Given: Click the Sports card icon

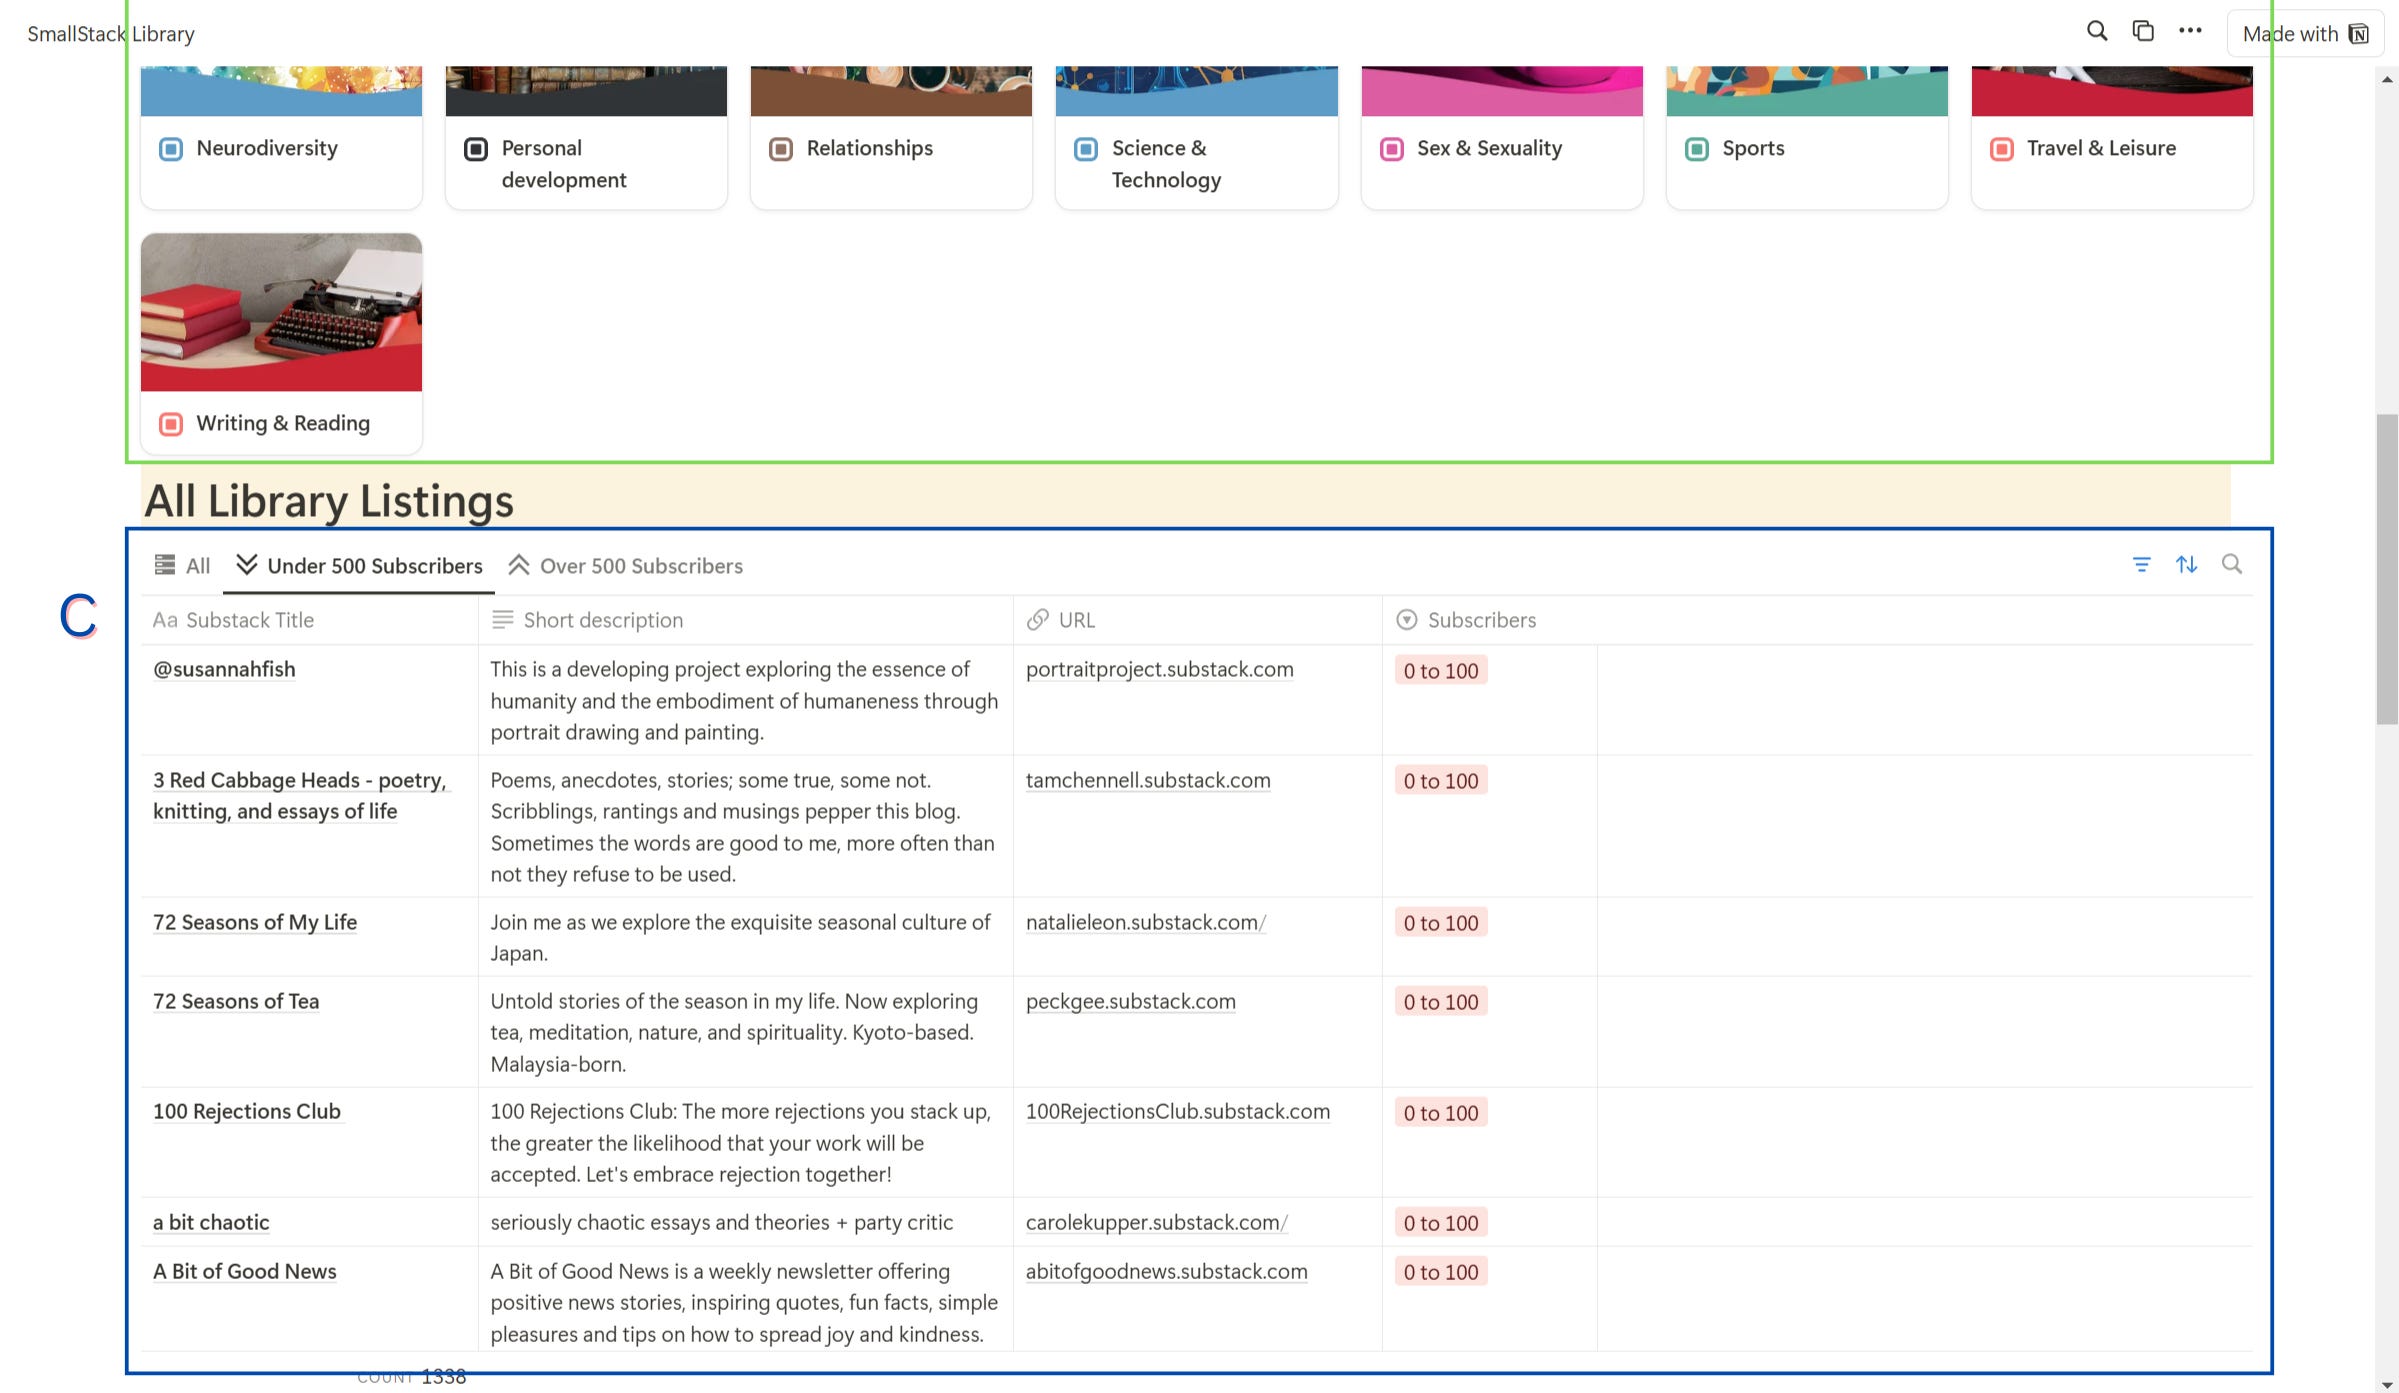Looking at the screenshot, I should [1696, 149].
